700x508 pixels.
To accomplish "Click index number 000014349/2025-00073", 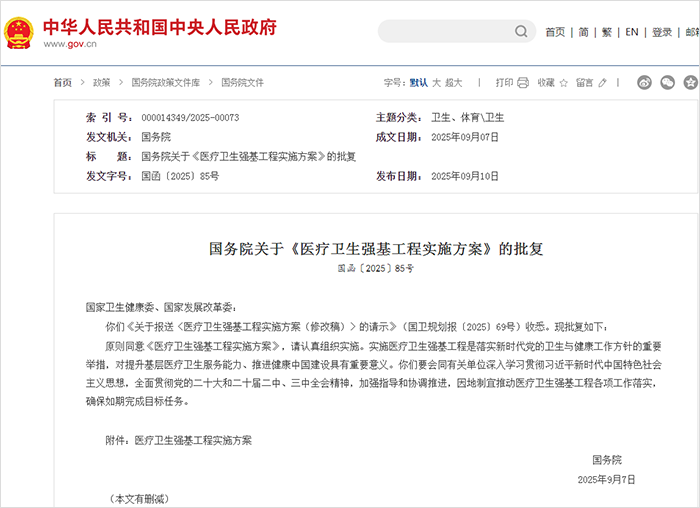I will tap(190, 118).
